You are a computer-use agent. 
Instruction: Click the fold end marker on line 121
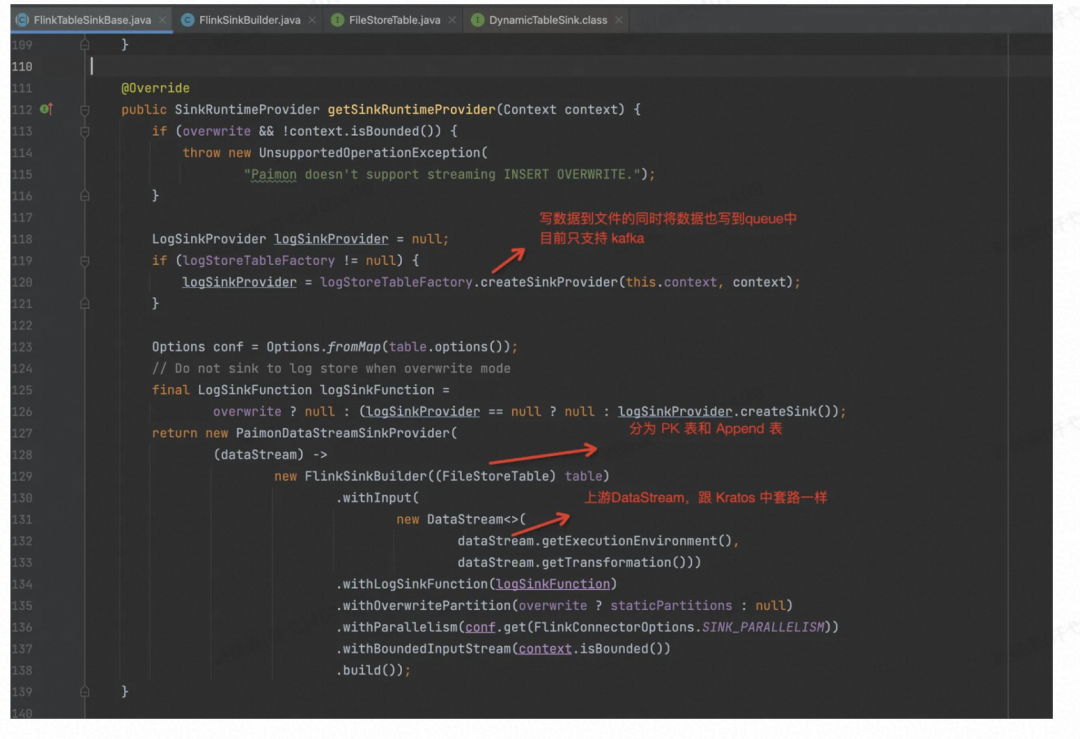point(85,304)
